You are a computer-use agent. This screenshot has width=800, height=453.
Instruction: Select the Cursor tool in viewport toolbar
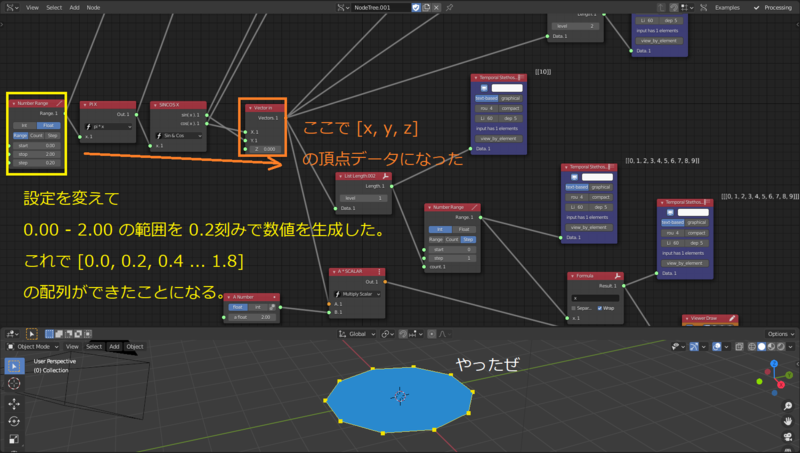(x=14, y=384)
